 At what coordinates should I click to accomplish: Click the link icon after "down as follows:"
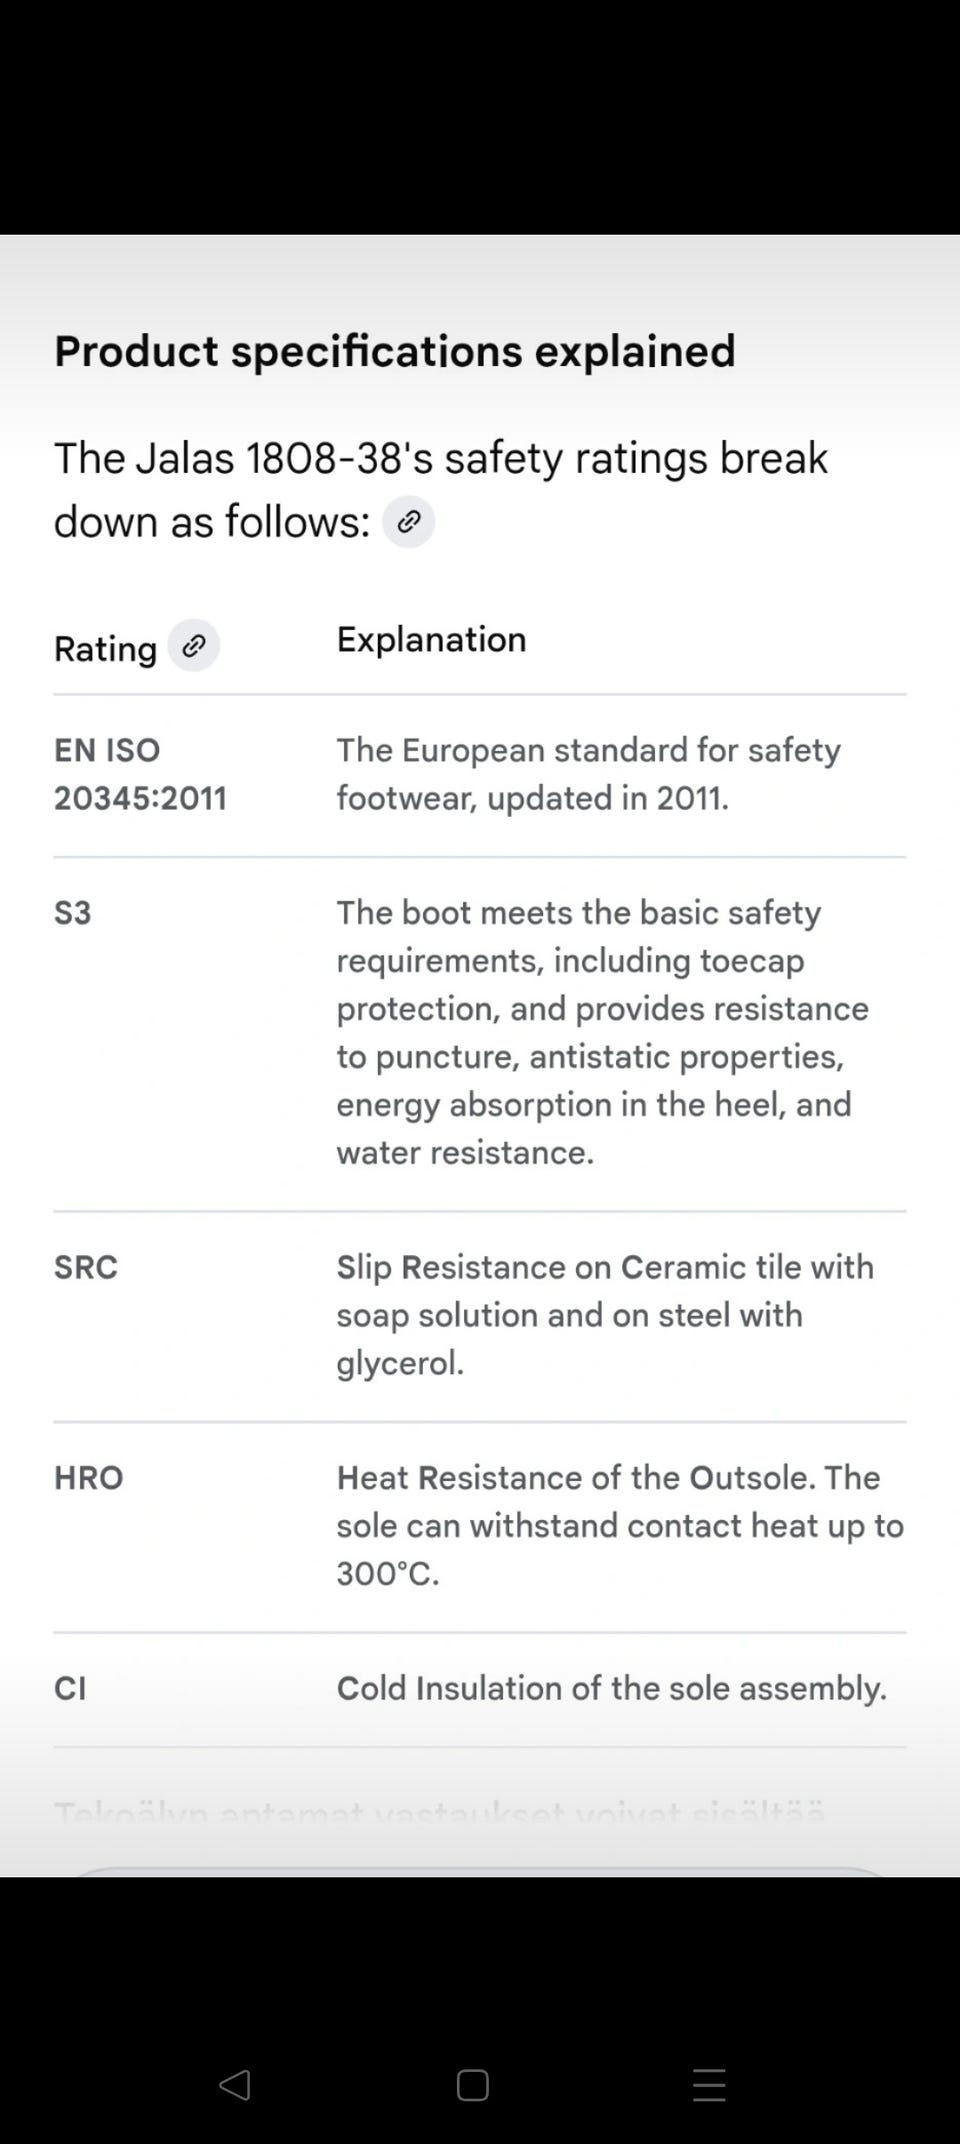pos(408,522)
